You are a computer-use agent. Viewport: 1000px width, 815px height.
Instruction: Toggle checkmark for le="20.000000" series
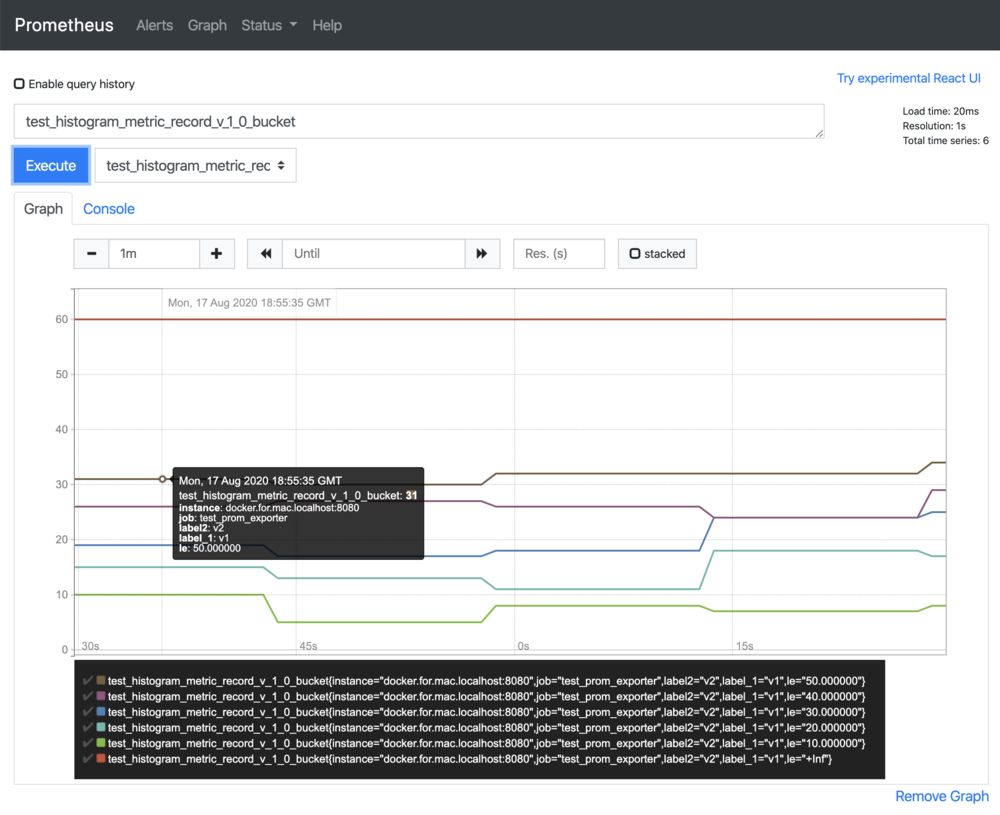tap(88, 727)
